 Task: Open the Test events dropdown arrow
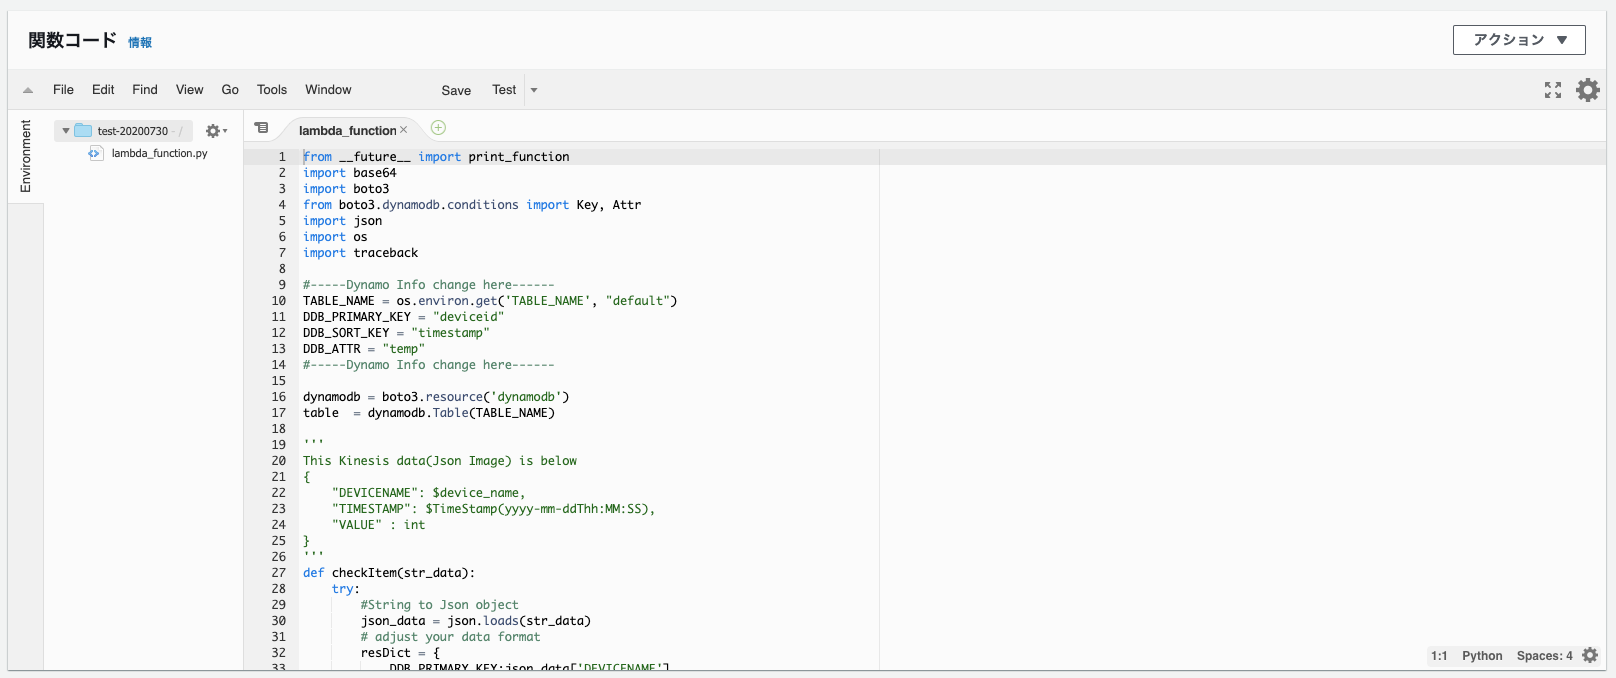[534, 90]
